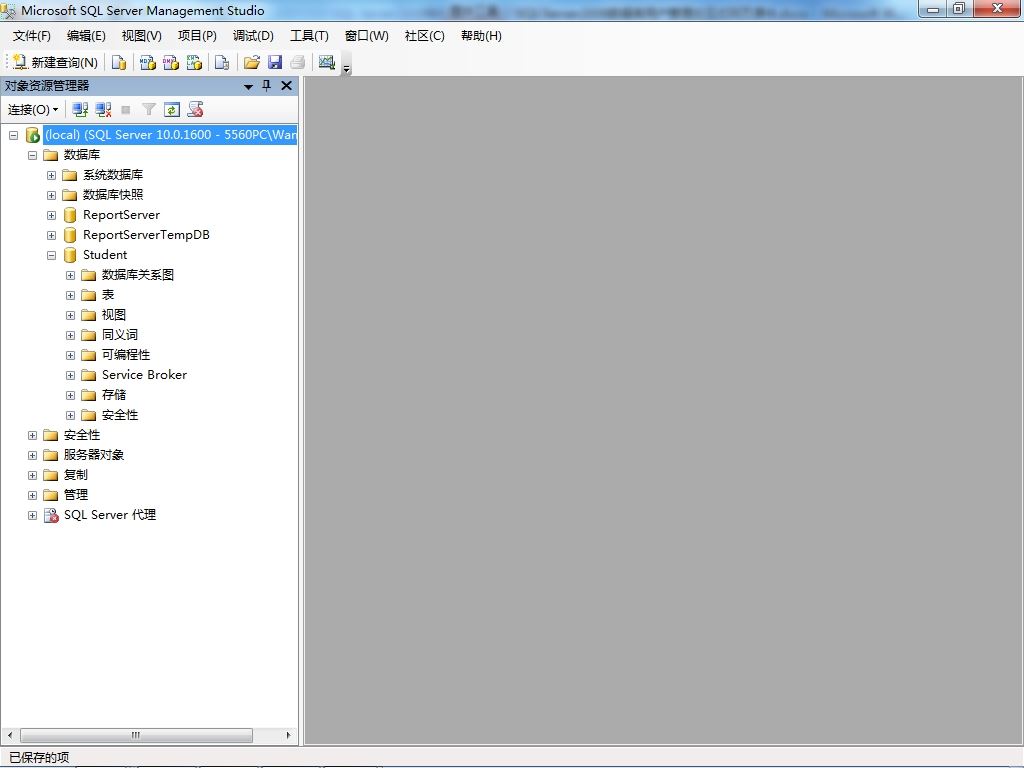Screen dimensions: 1024x768
Task: Click the activity monitor chart icon
Action: click(x=327, y=62)
